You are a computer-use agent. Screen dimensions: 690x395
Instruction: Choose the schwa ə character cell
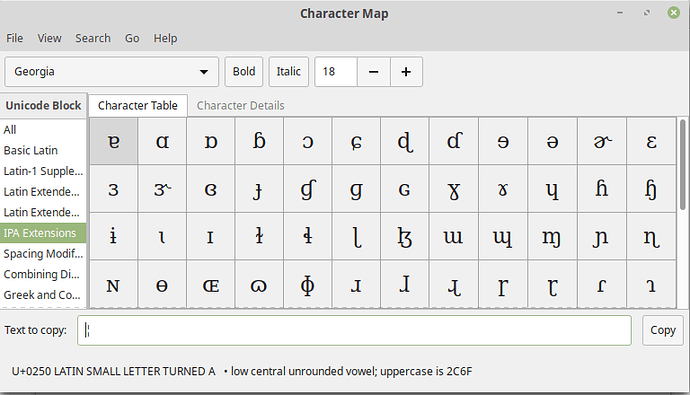pyautogui.click(x=552, y=141)
